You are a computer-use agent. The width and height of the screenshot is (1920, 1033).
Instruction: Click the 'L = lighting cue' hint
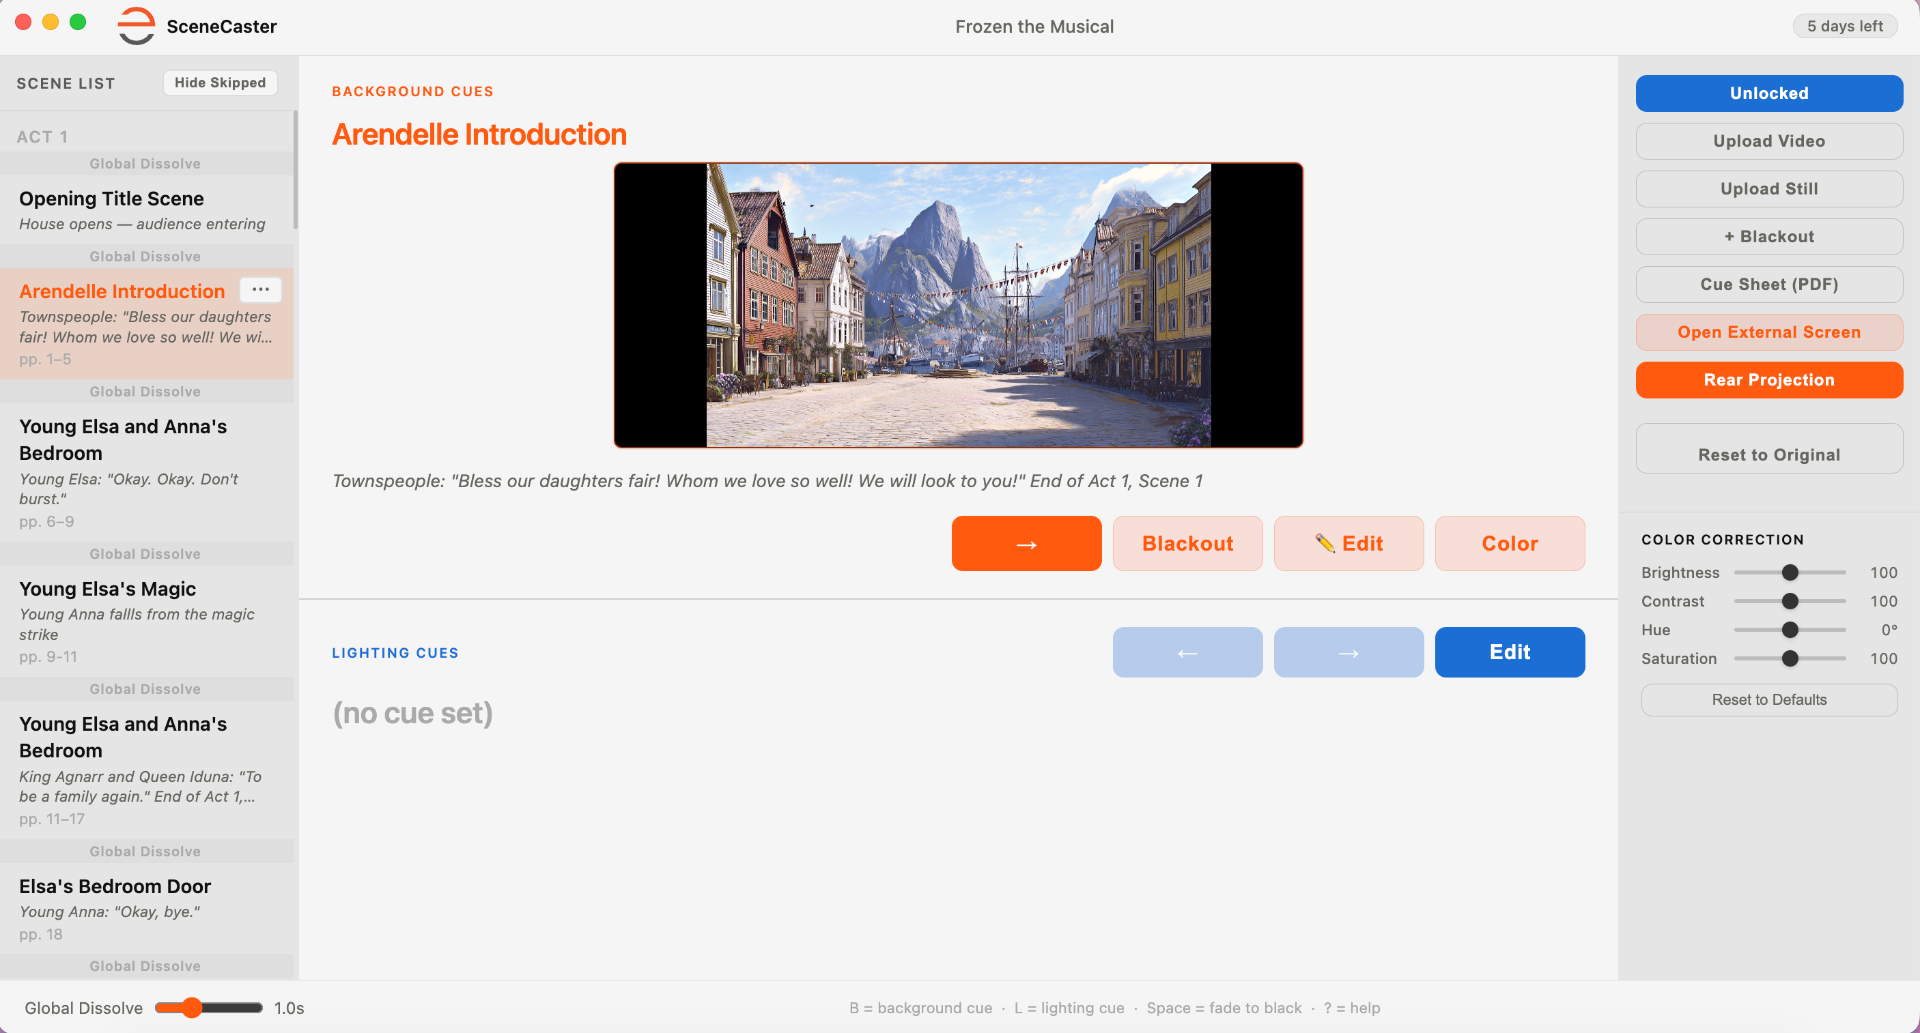pos(1069,1008)
